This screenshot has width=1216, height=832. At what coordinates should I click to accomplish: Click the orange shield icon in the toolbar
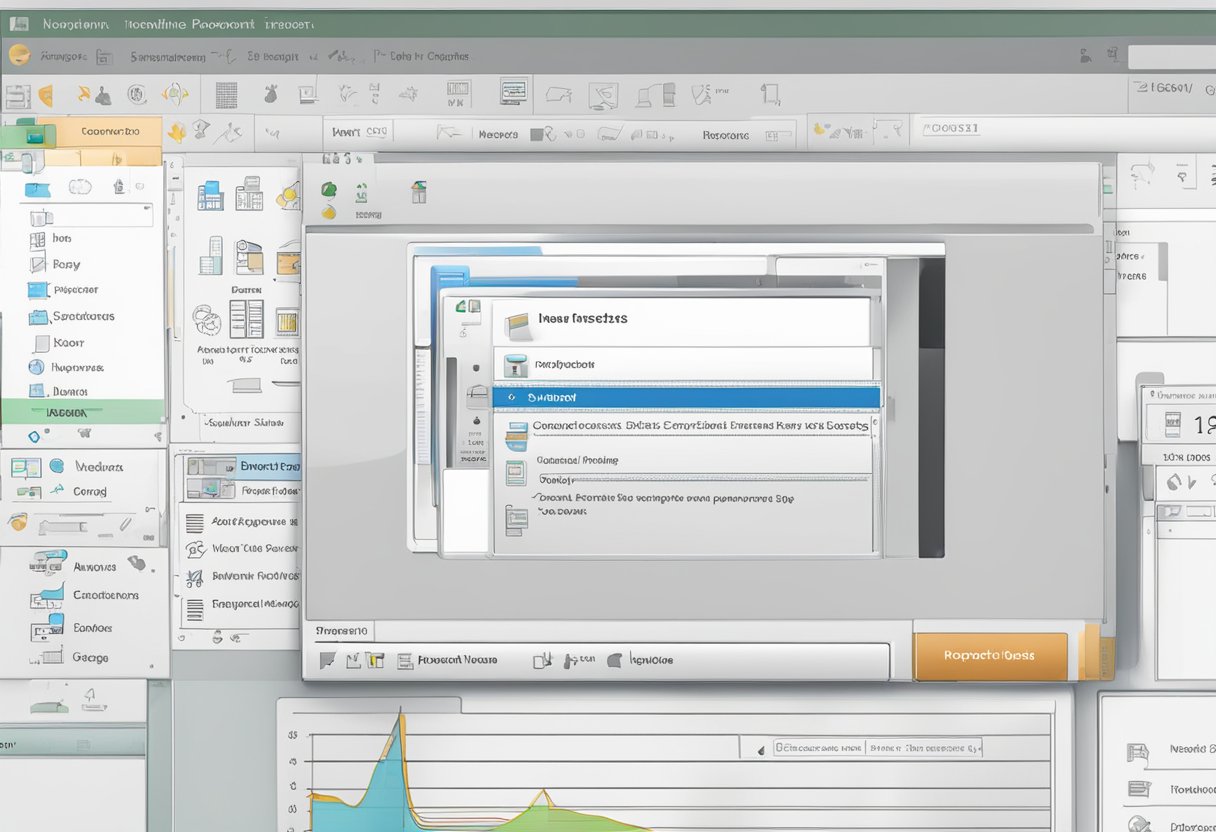pos(44,96)
